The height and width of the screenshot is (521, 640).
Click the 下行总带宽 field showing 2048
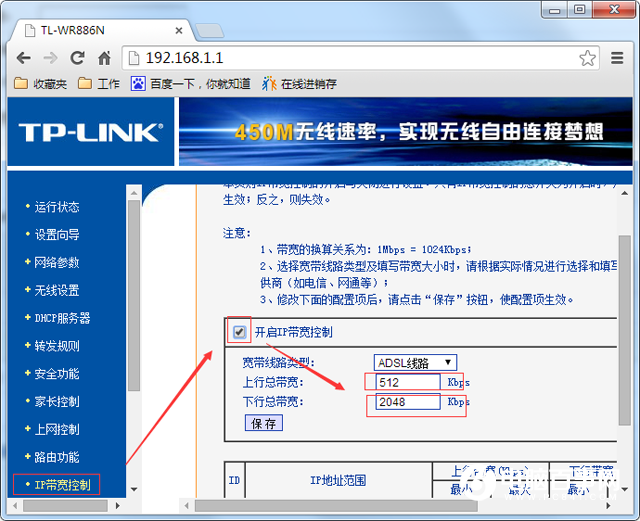click(x=406, y=402)
